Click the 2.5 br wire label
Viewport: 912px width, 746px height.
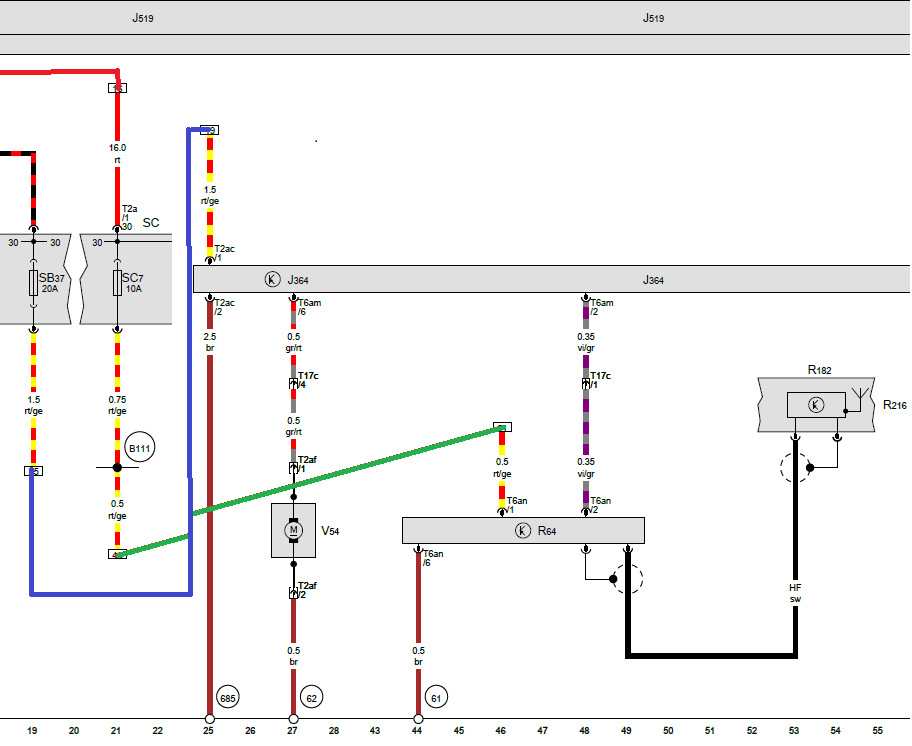[x=210, y=342]
